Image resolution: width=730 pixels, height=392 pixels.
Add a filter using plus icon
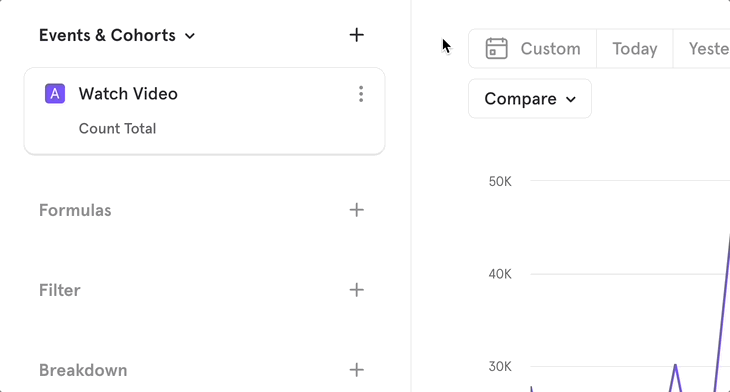(x=357, y=290)
